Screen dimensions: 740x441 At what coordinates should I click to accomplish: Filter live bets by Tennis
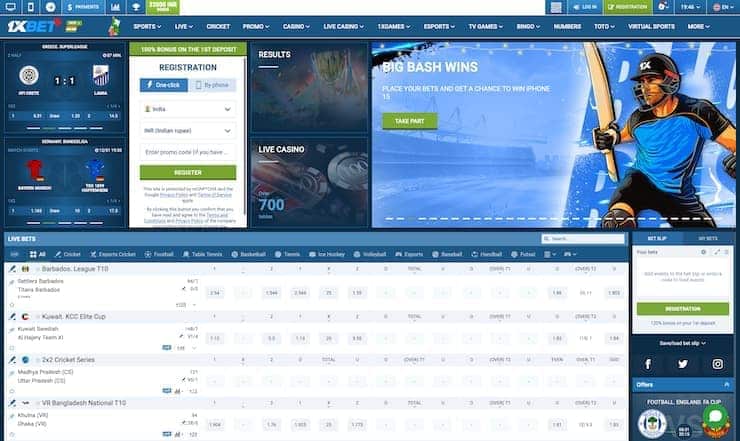coord(287,254)
